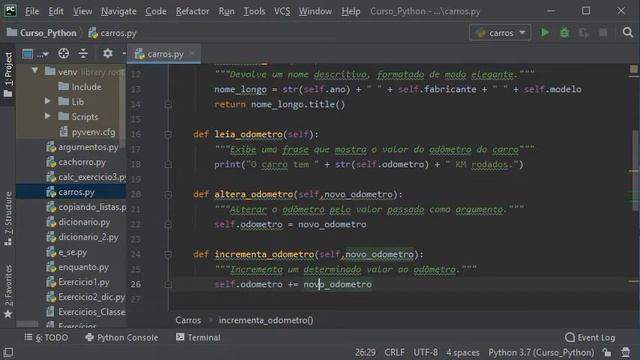Open dicionario_2.py in project tree
This screenshot has width=640, height=360.
point(82,237)
